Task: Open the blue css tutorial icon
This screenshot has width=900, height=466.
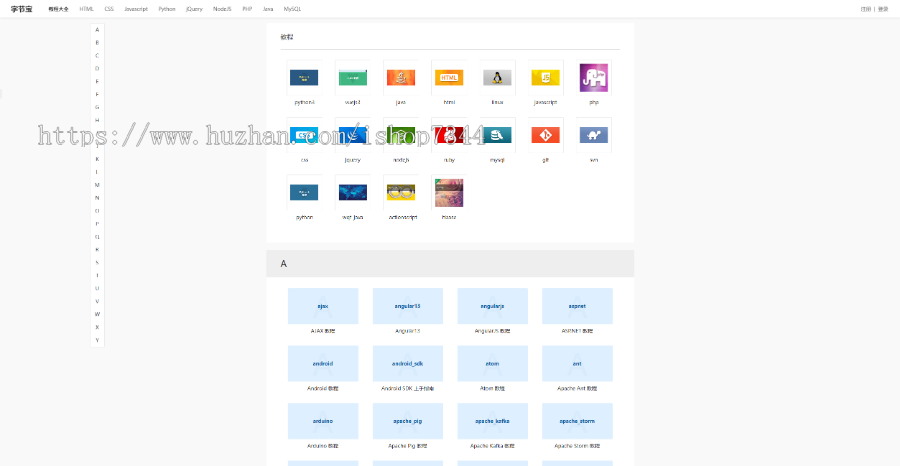Action: point(304,135)
